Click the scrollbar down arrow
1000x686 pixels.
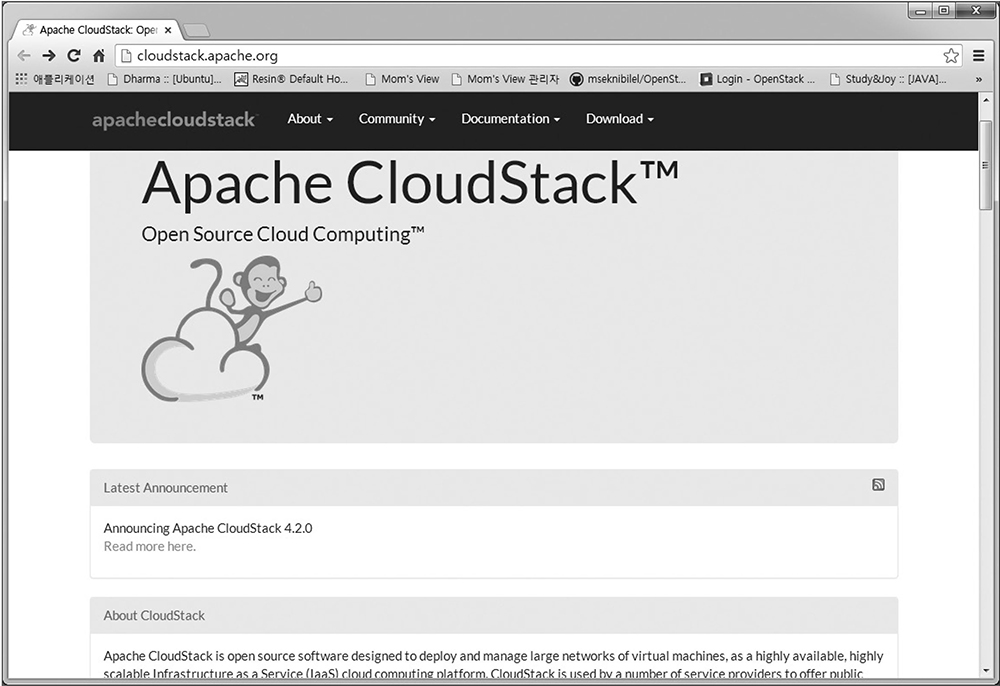point(986,671)
